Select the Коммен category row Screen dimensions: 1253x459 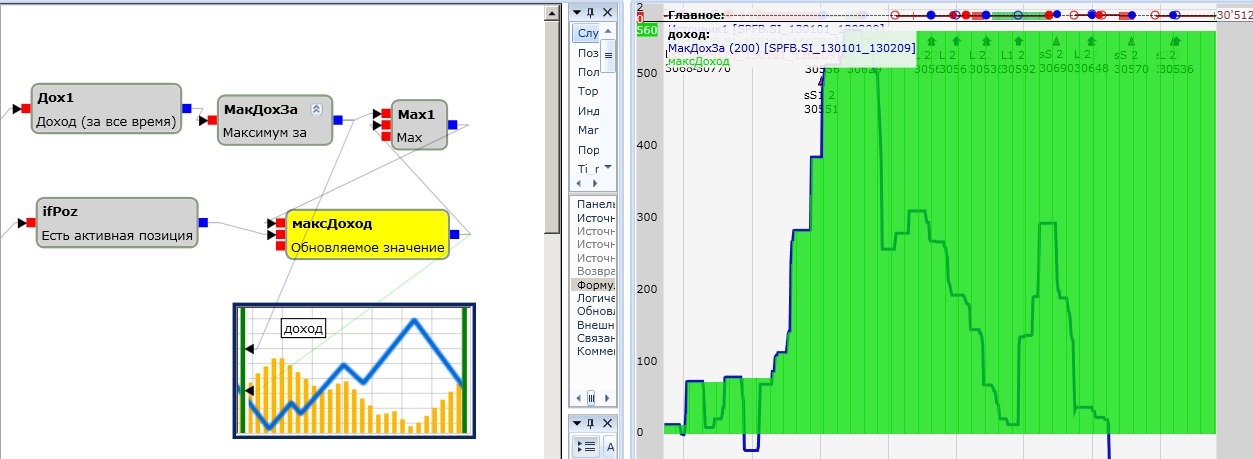point(595,352)
